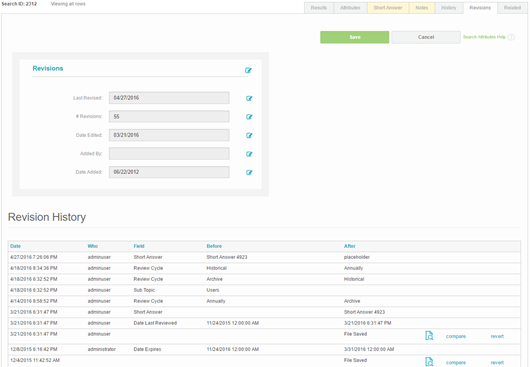Select 'Historical' in the Before column
The width and height of the screenshot is (530, 367).
click(216, 268)
